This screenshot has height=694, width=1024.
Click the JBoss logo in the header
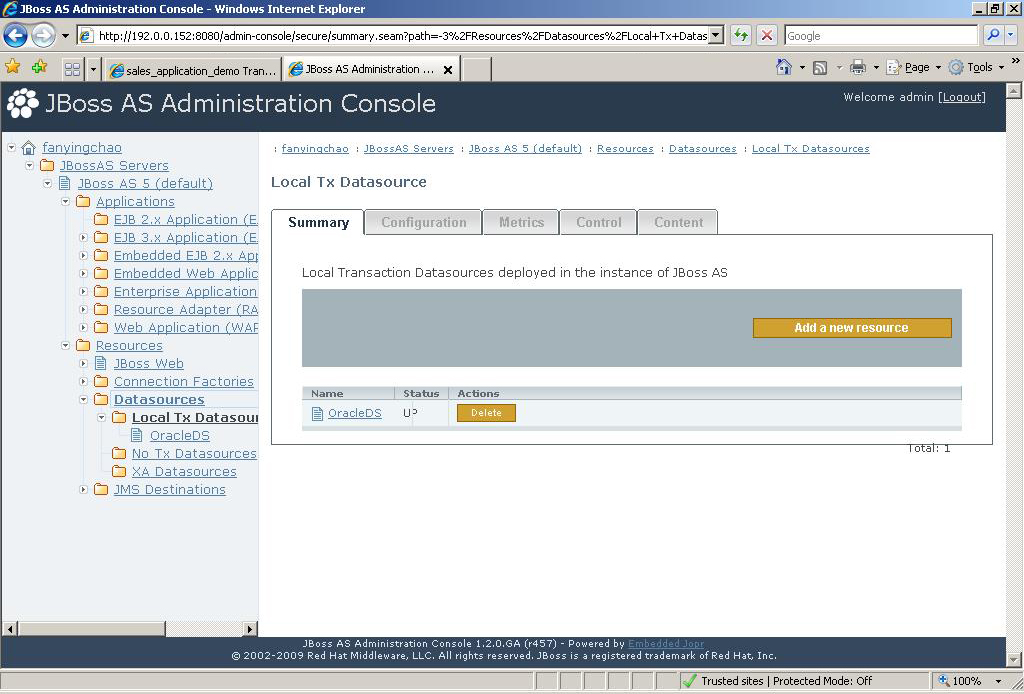click(x=22, y=103)
